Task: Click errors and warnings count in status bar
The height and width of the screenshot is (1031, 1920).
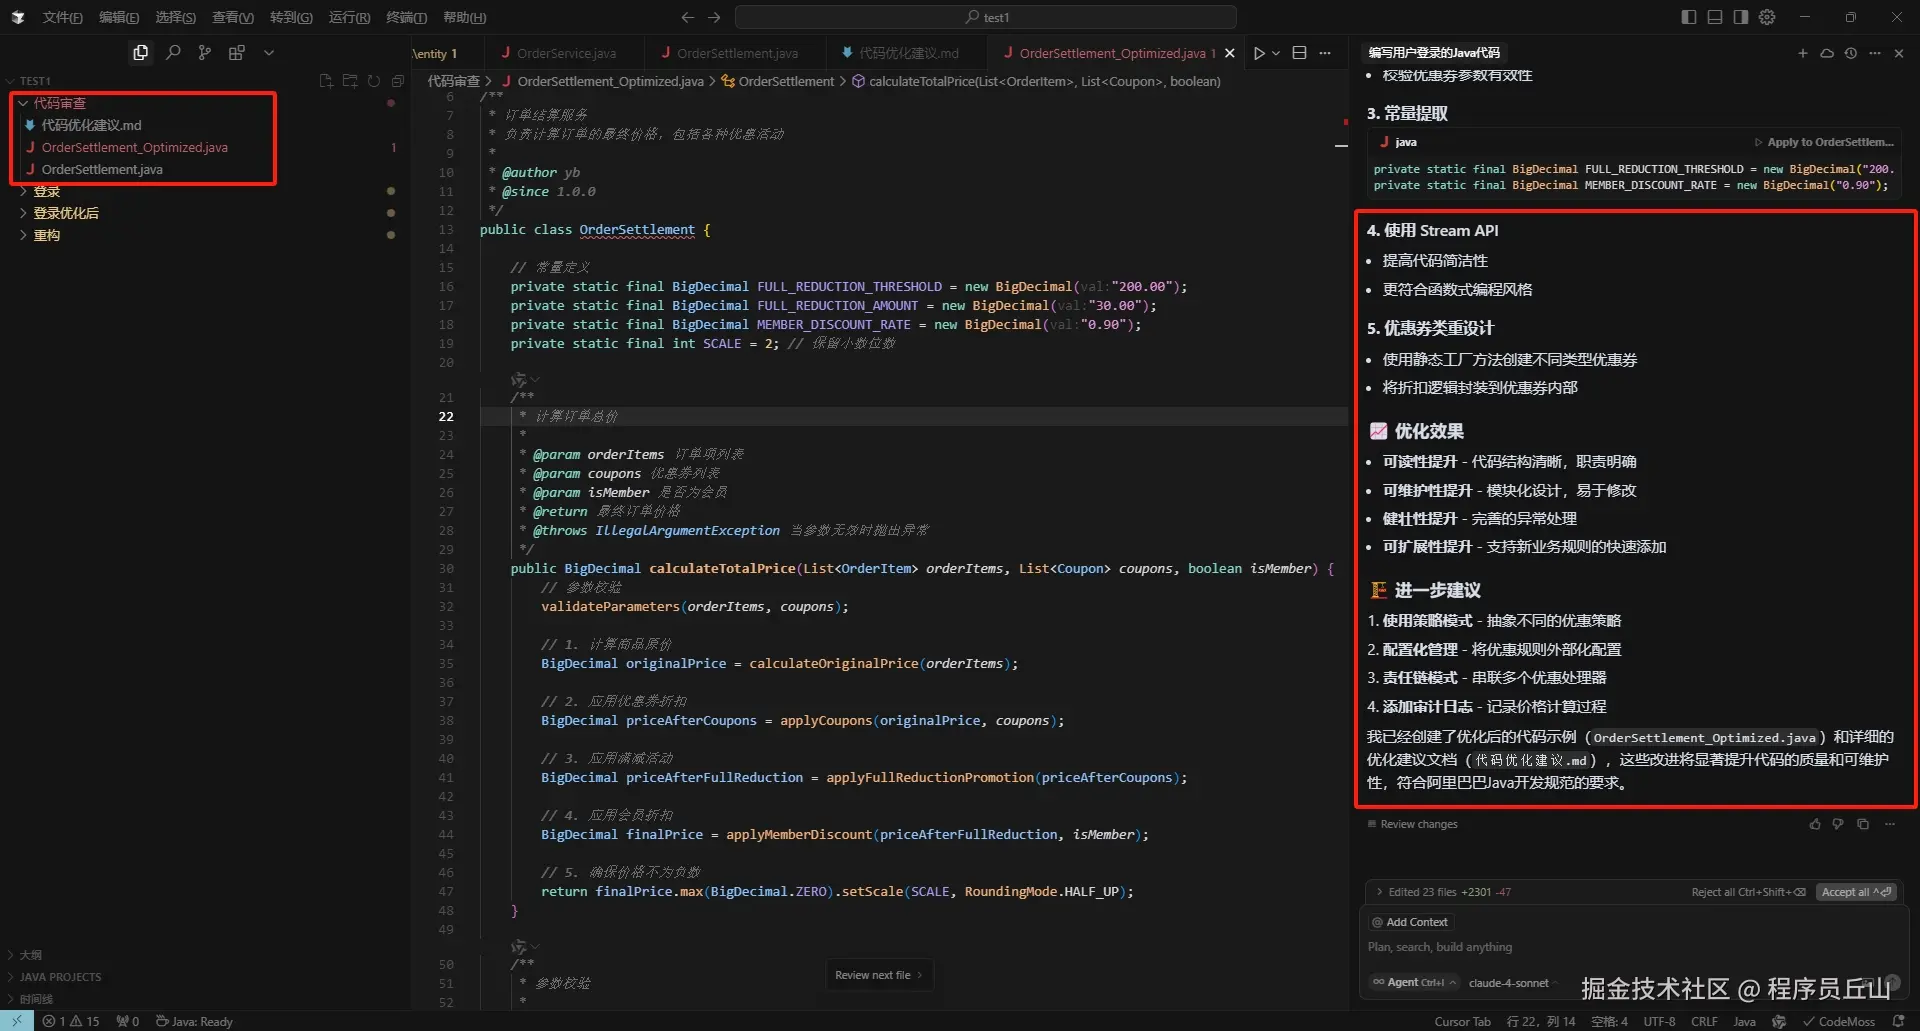Action: 71,1021
